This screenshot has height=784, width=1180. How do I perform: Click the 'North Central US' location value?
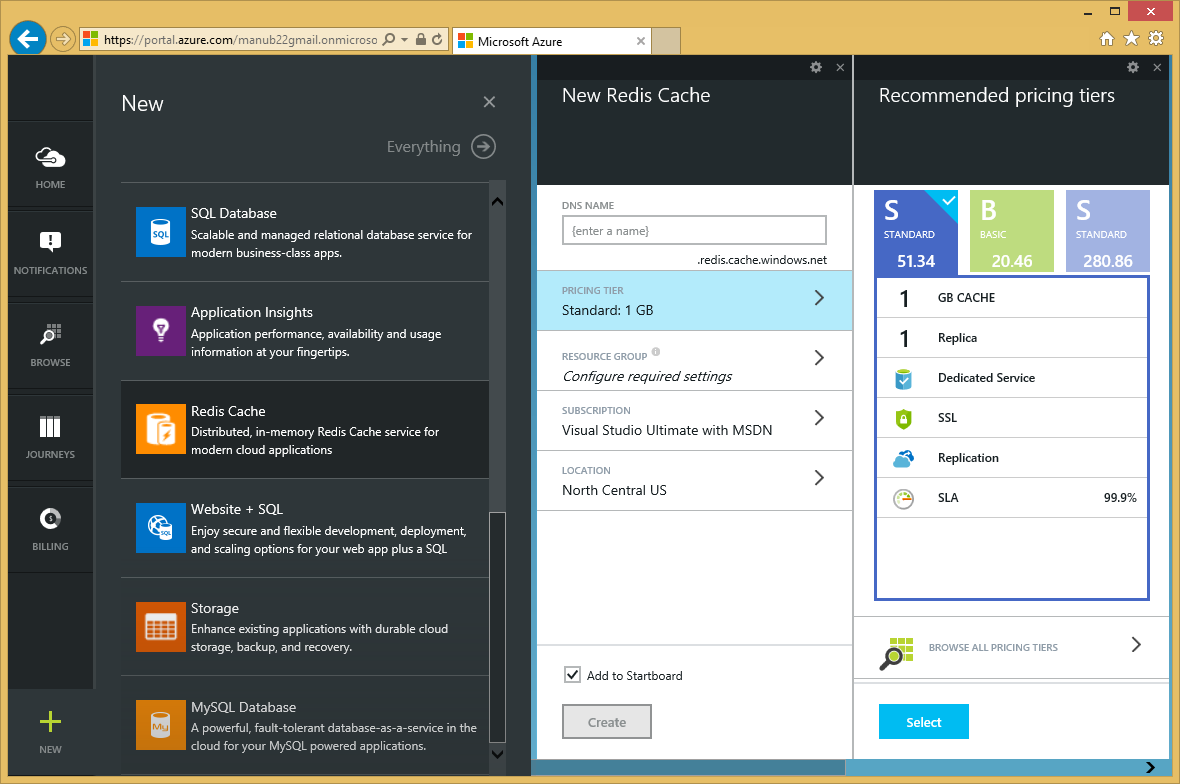tap(614, 491)
